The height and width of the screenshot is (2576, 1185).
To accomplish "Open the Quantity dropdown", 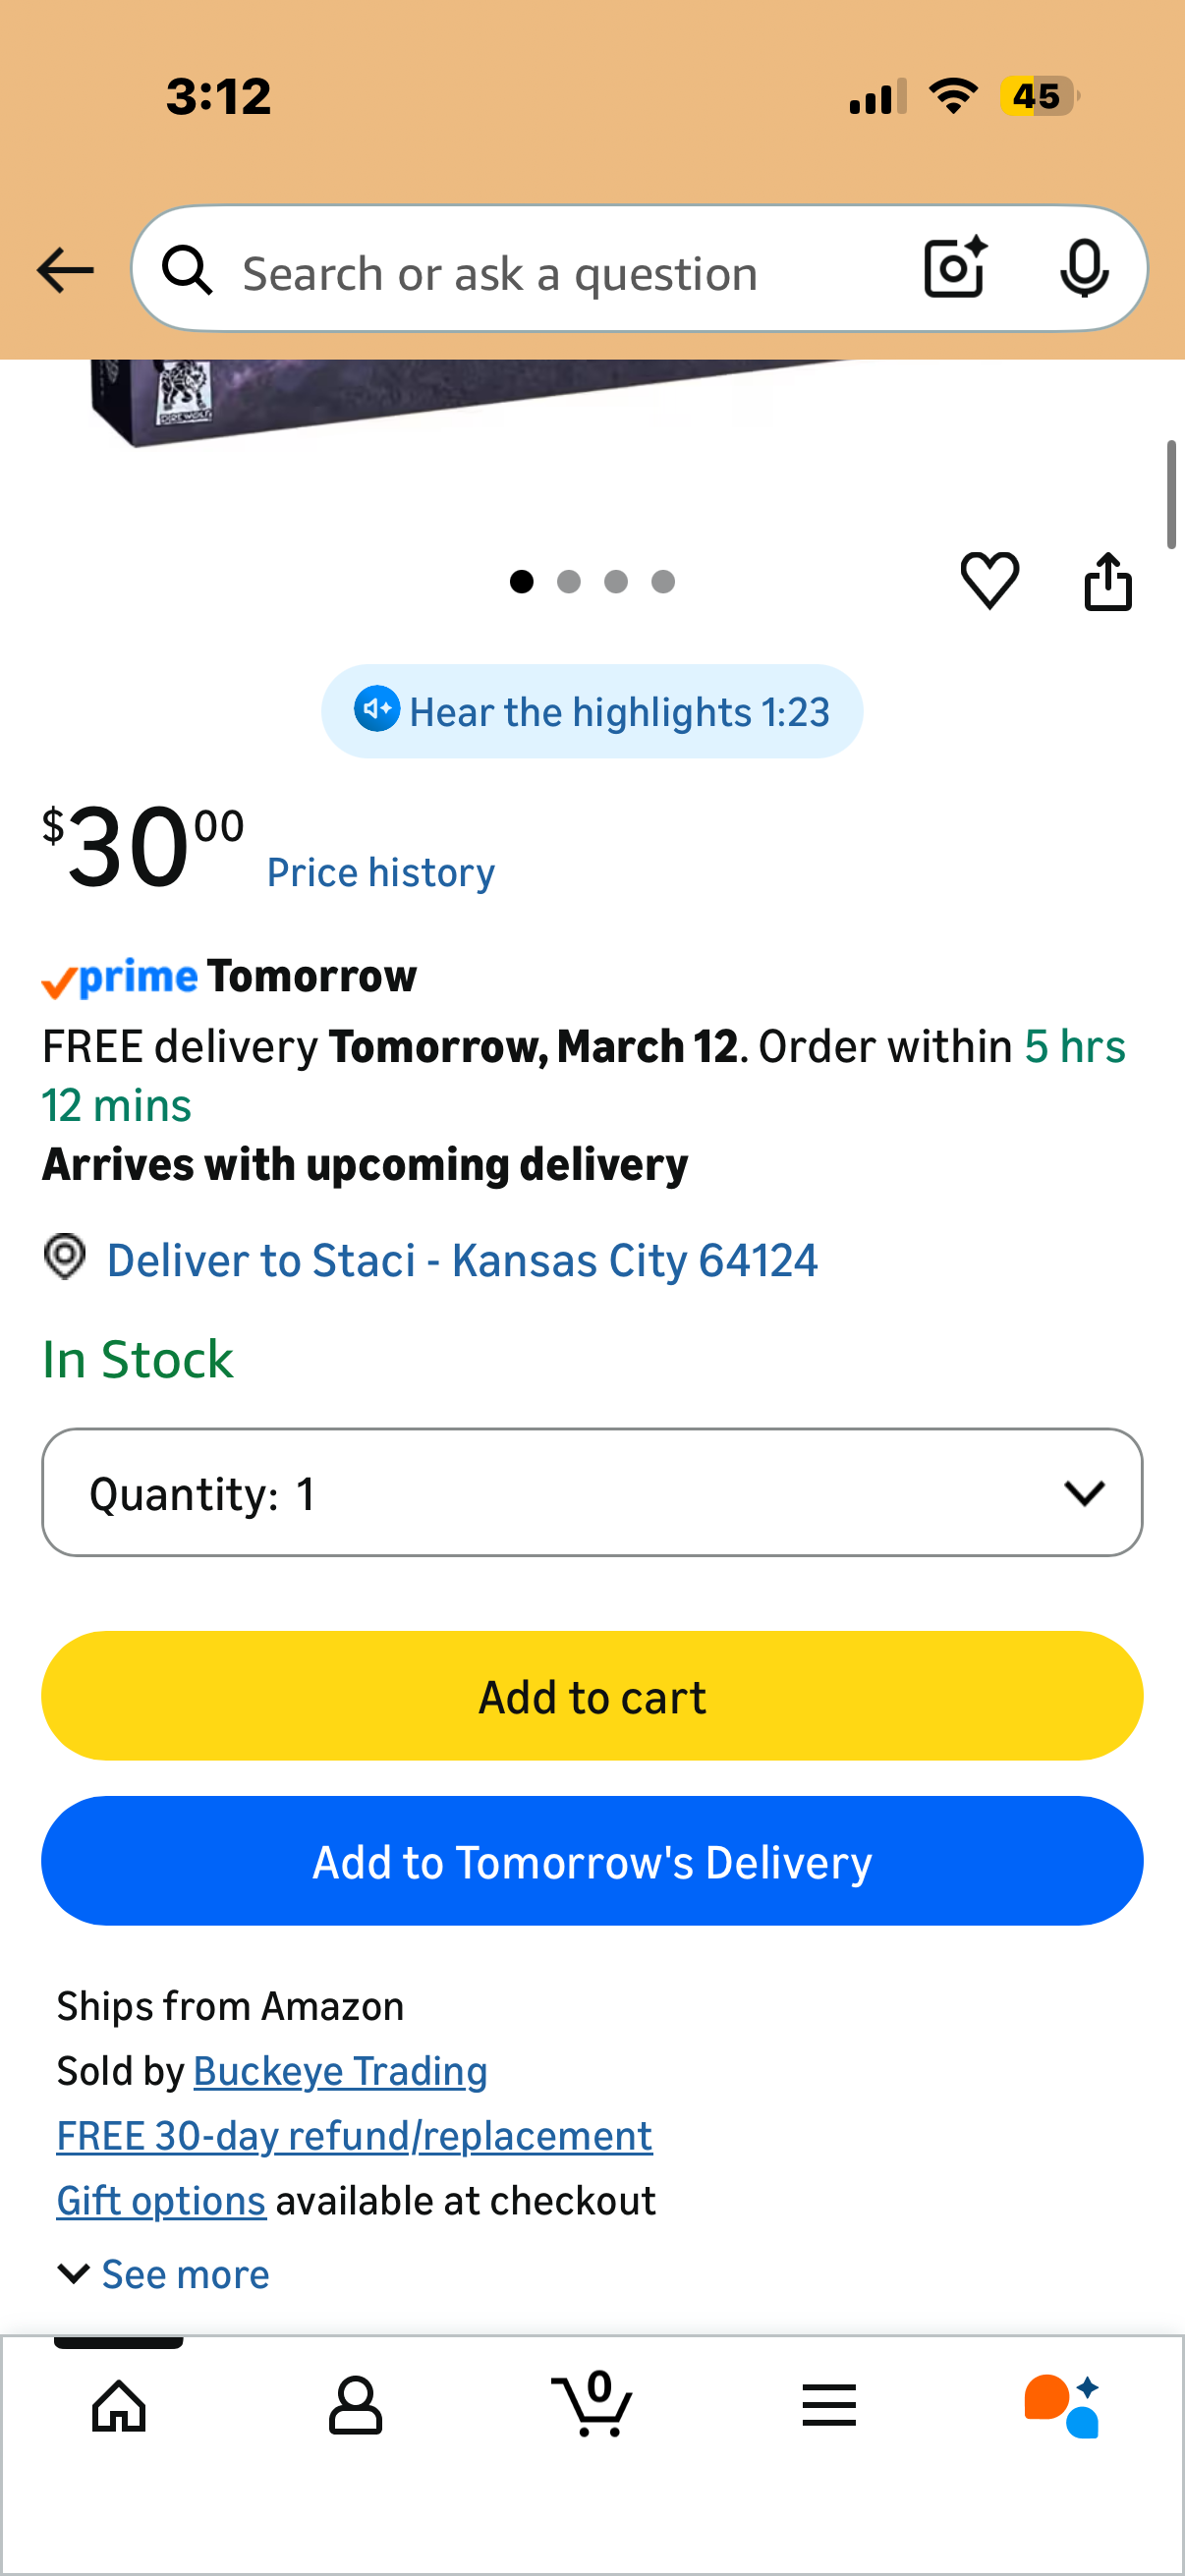I will [x=592, y=1493].
